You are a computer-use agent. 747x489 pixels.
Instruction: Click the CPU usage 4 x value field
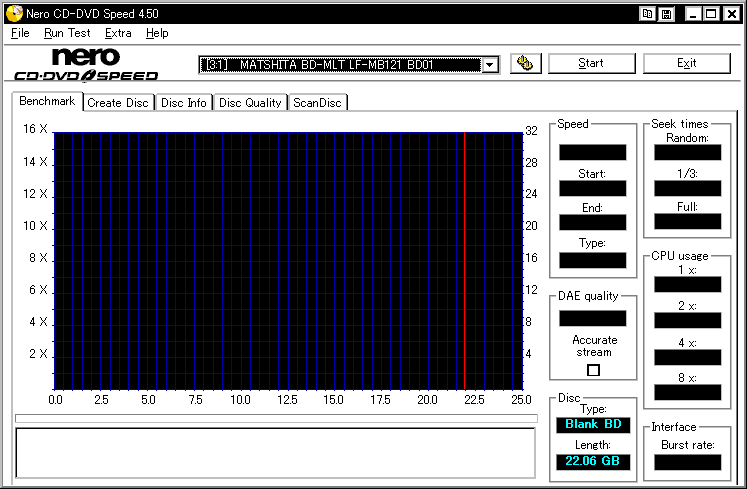[687, 357]
